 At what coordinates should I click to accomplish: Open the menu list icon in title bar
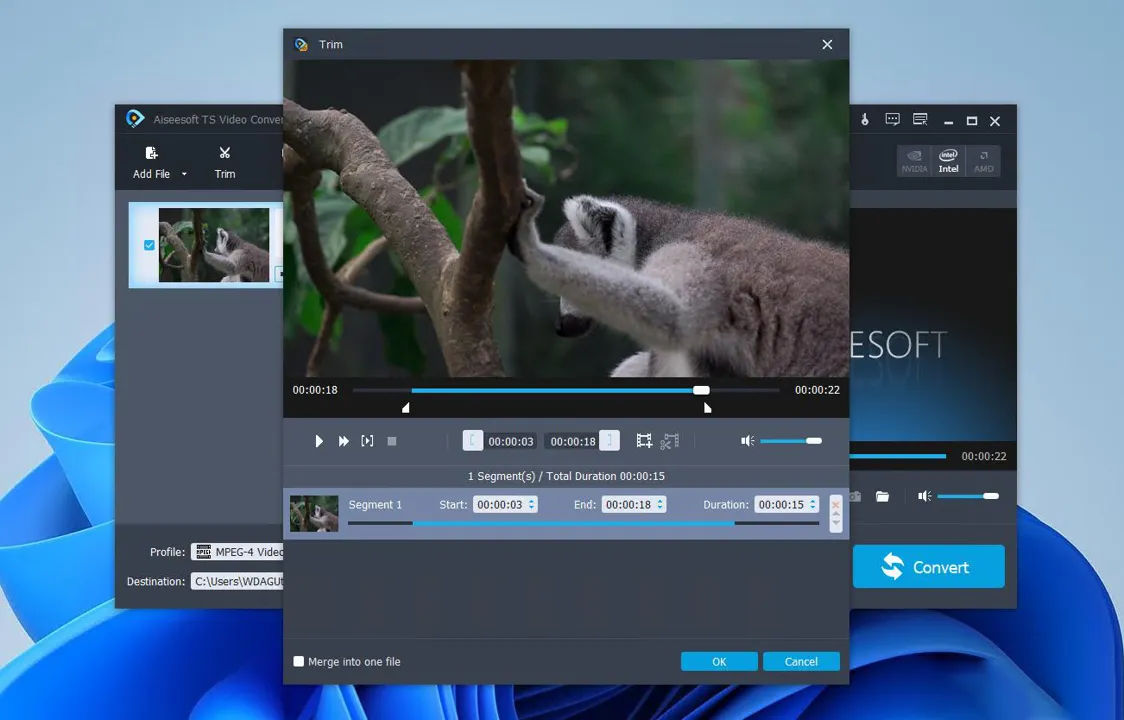[x=920, y=120]
